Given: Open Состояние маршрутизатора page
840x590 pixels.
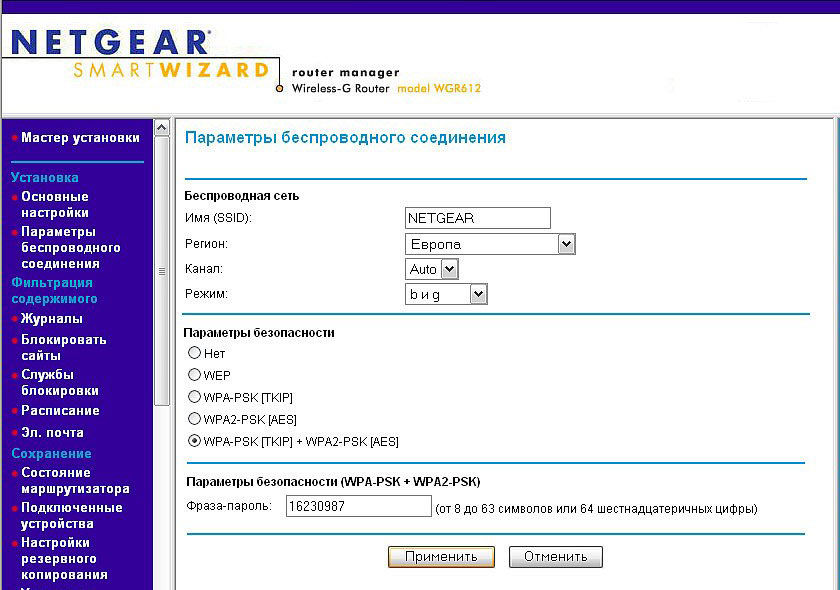Looking at the screenshot, I should [75, 481].
